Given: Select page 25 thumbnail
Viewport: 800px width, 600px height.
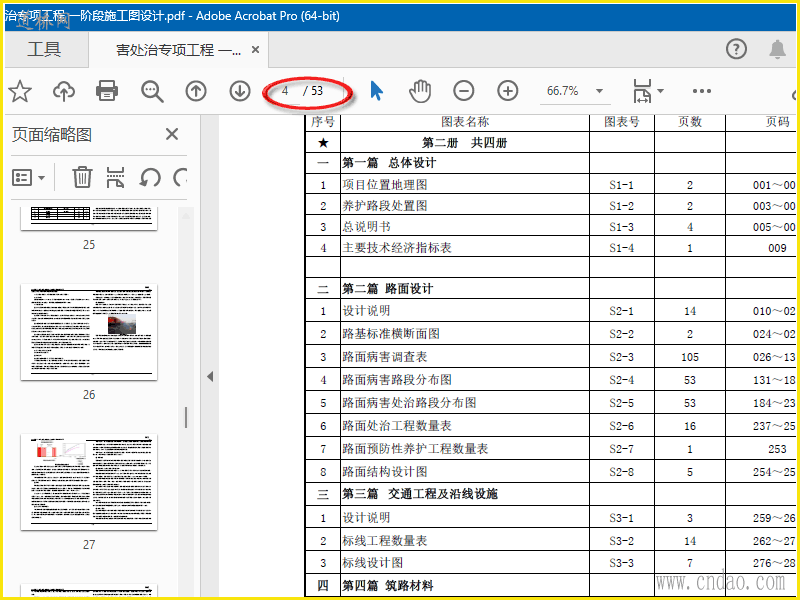Looking at the screenshot, I should pyautogui.click(x=89, y=218).
